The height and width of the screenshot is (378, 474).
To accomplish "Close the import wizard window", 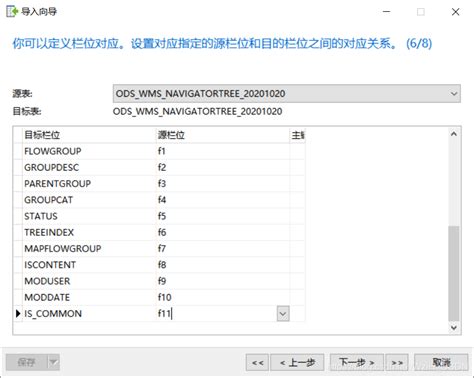I will point(455,12).
